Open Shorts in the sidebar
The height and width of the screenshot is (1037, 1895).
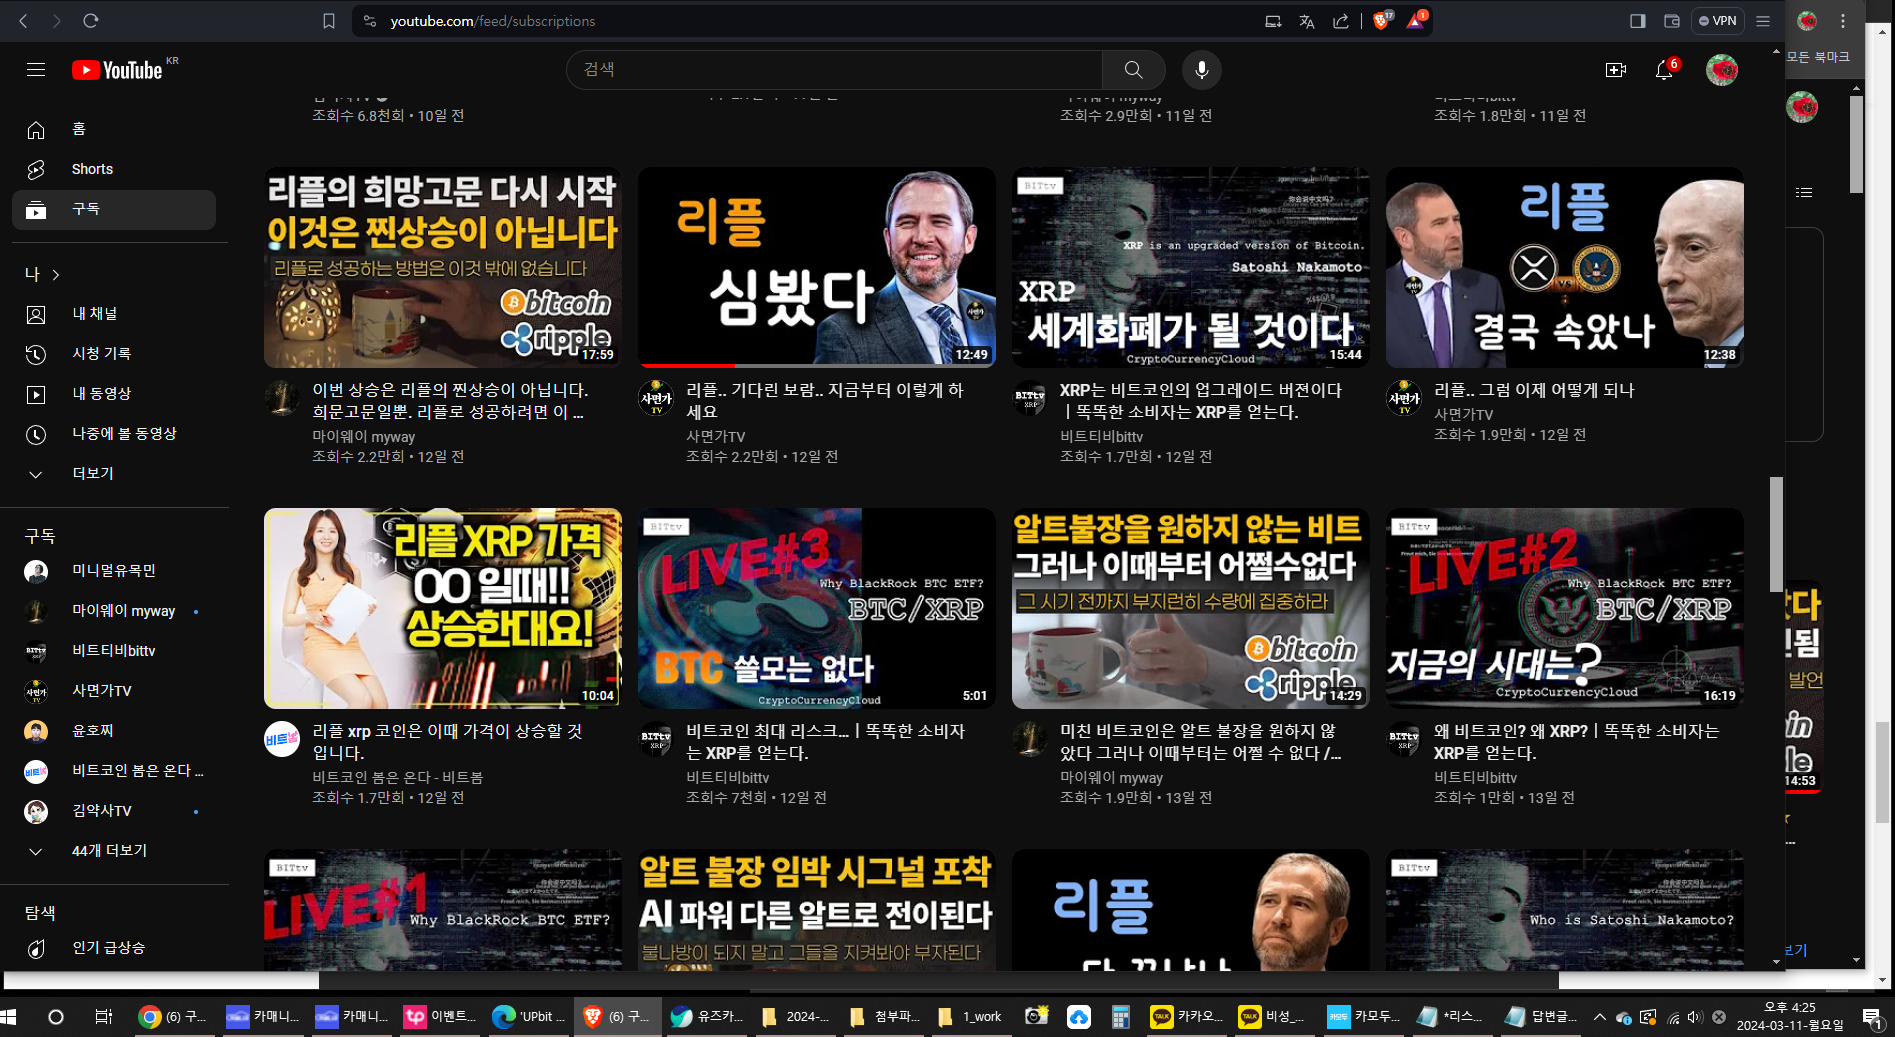tap(114, 169)
